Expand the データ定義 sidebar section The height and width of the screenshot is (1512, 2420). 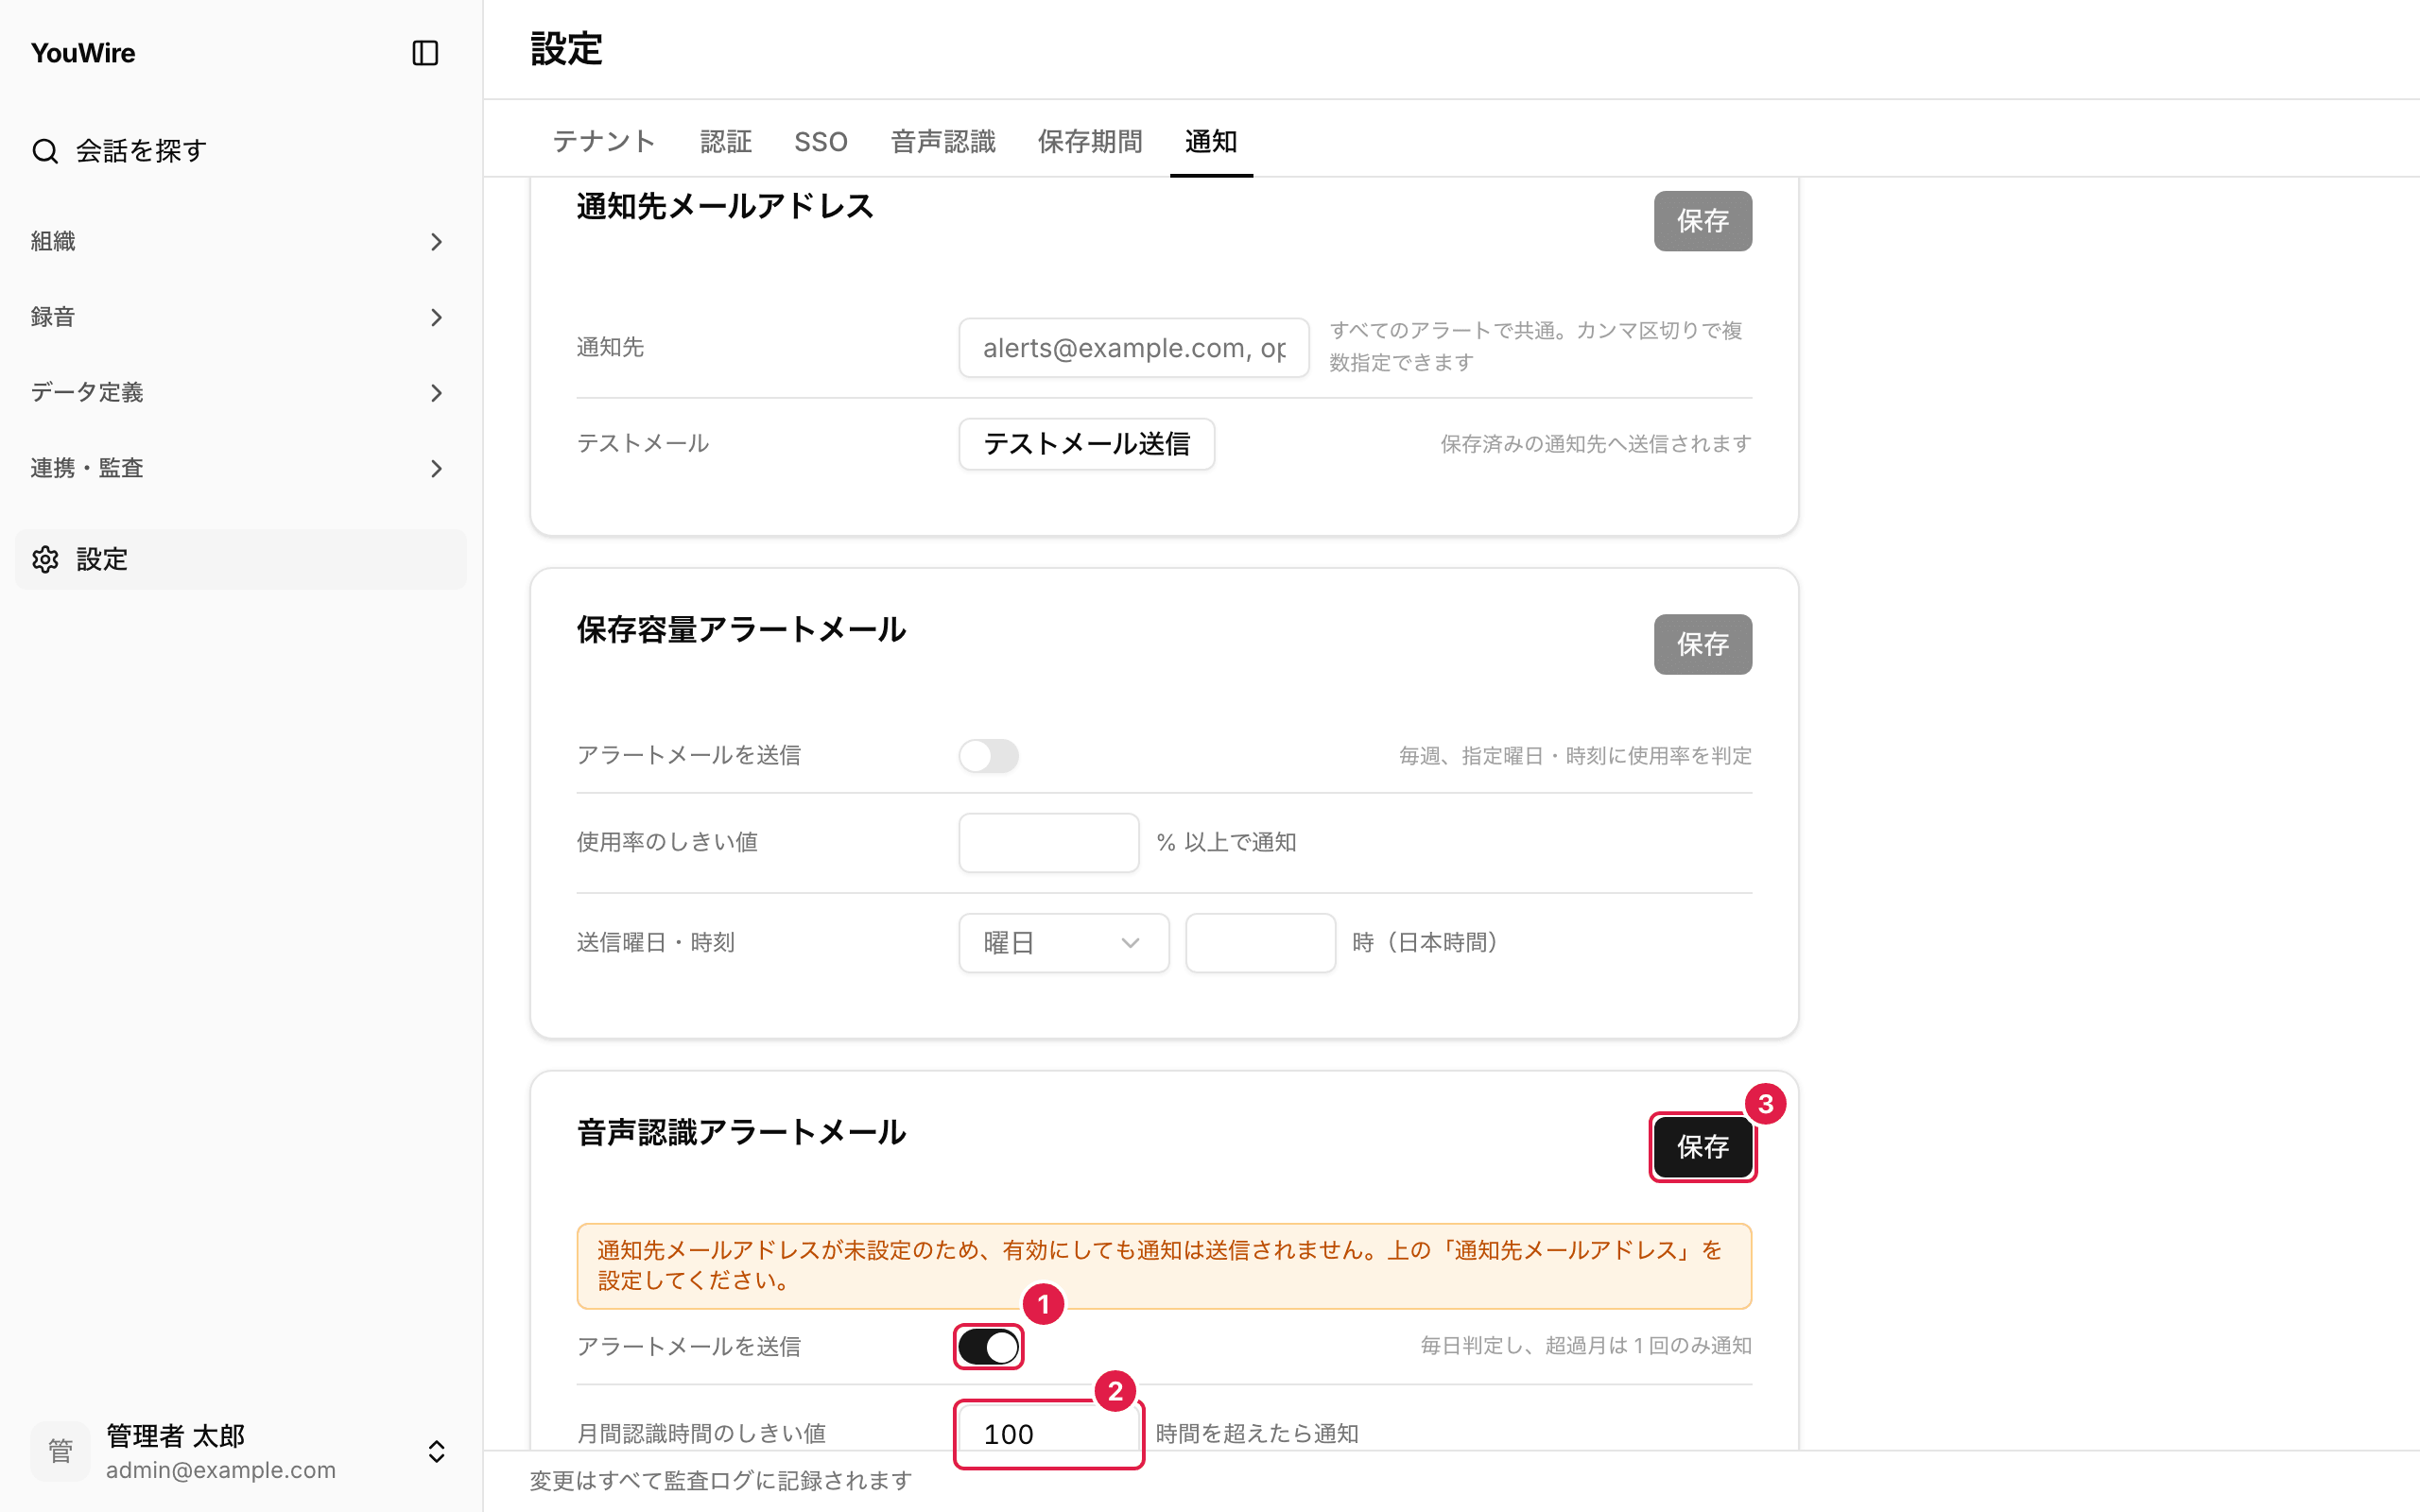coord(240,392)
